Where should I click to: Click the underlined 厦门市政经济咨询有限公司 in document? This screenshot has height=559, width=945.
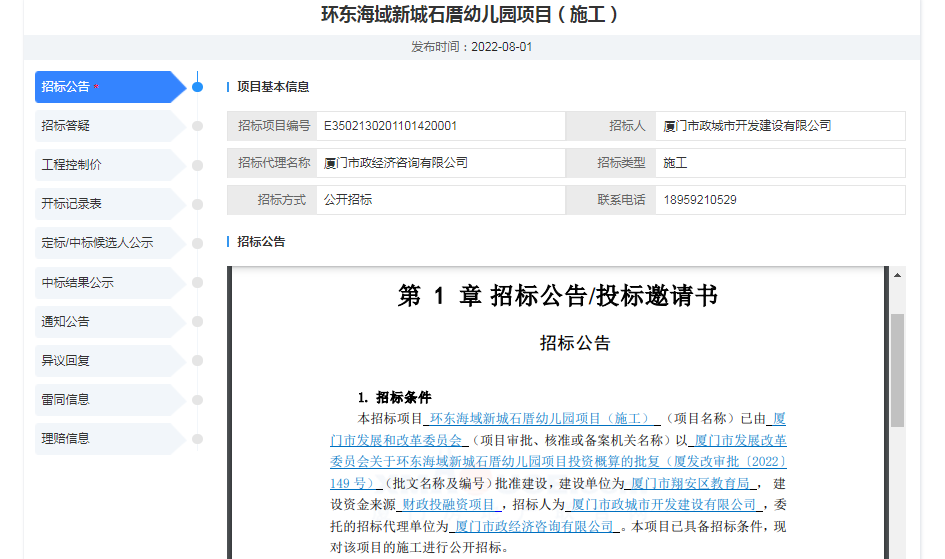coord(533,526)
